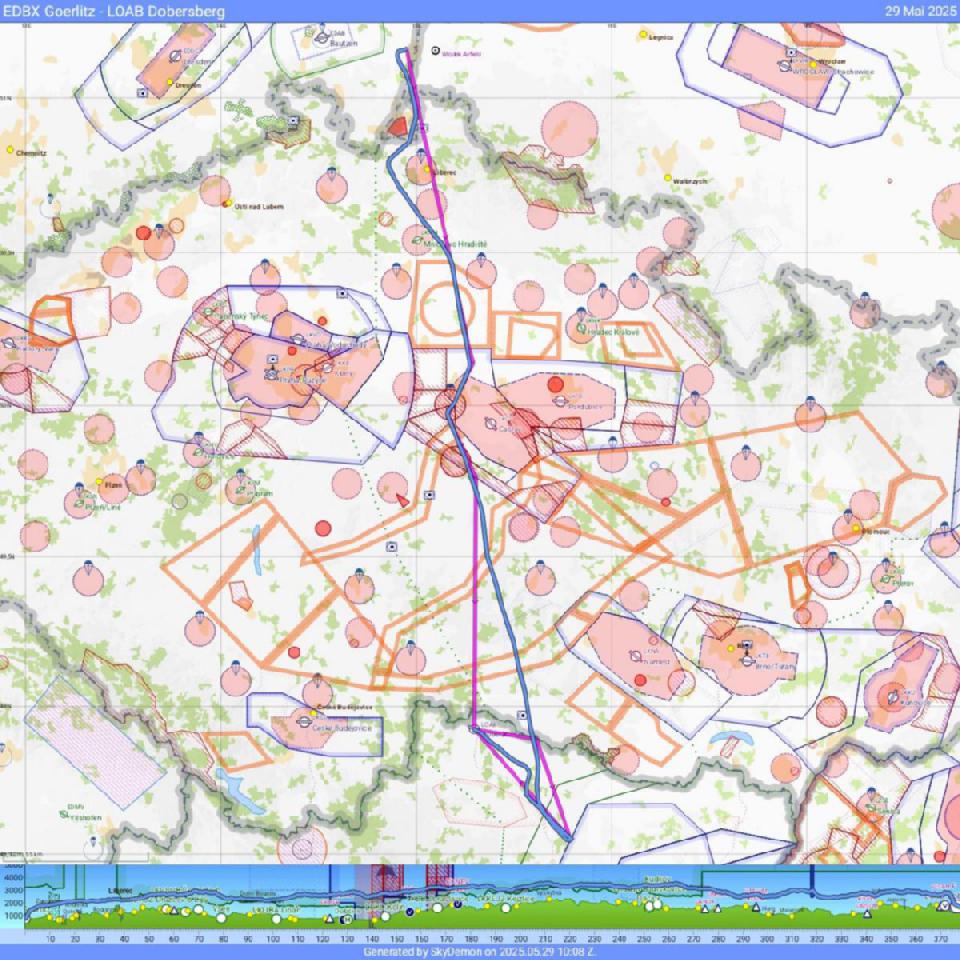Select the Mnichovo Hradiste airfield icon
The height and width of the screenshot is (960, 960).
pos(417,240)
